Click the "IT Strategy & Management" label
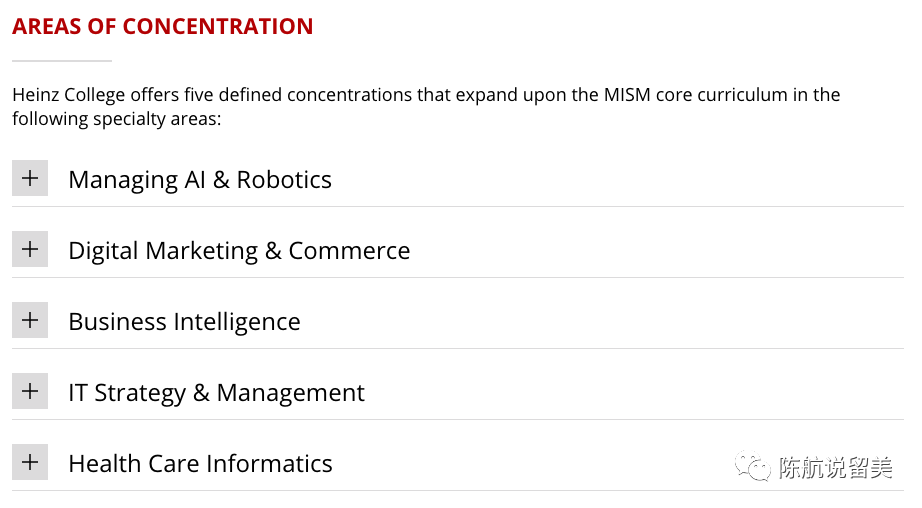The width and height of the screenshot is (922, 508). click(x=216, y=393)
